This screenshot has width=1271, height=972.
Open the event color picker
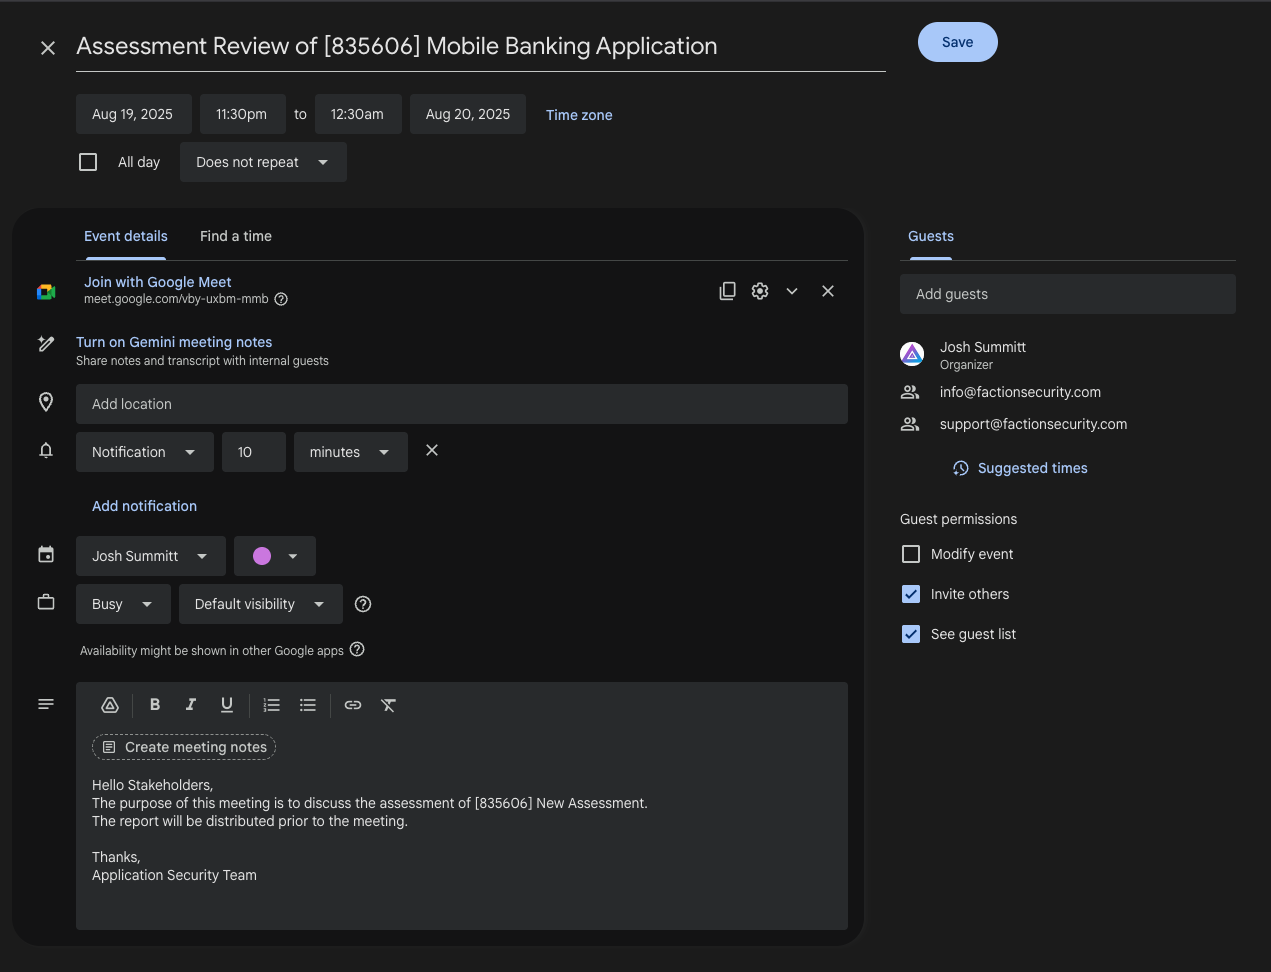(x=275, y=556)
